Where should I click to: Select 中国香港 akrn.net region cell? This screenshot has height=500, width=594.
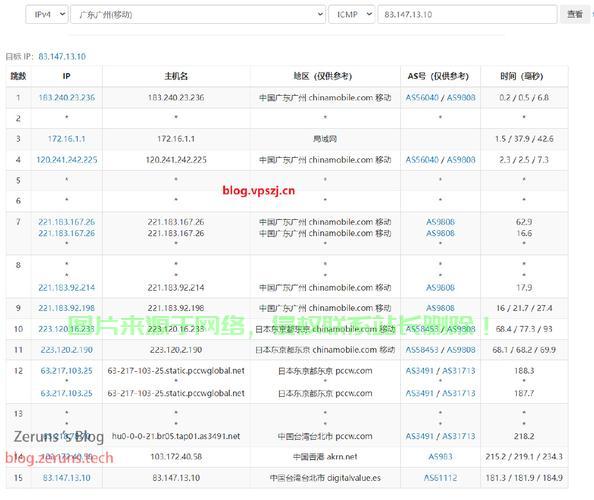tap(325, 457)
